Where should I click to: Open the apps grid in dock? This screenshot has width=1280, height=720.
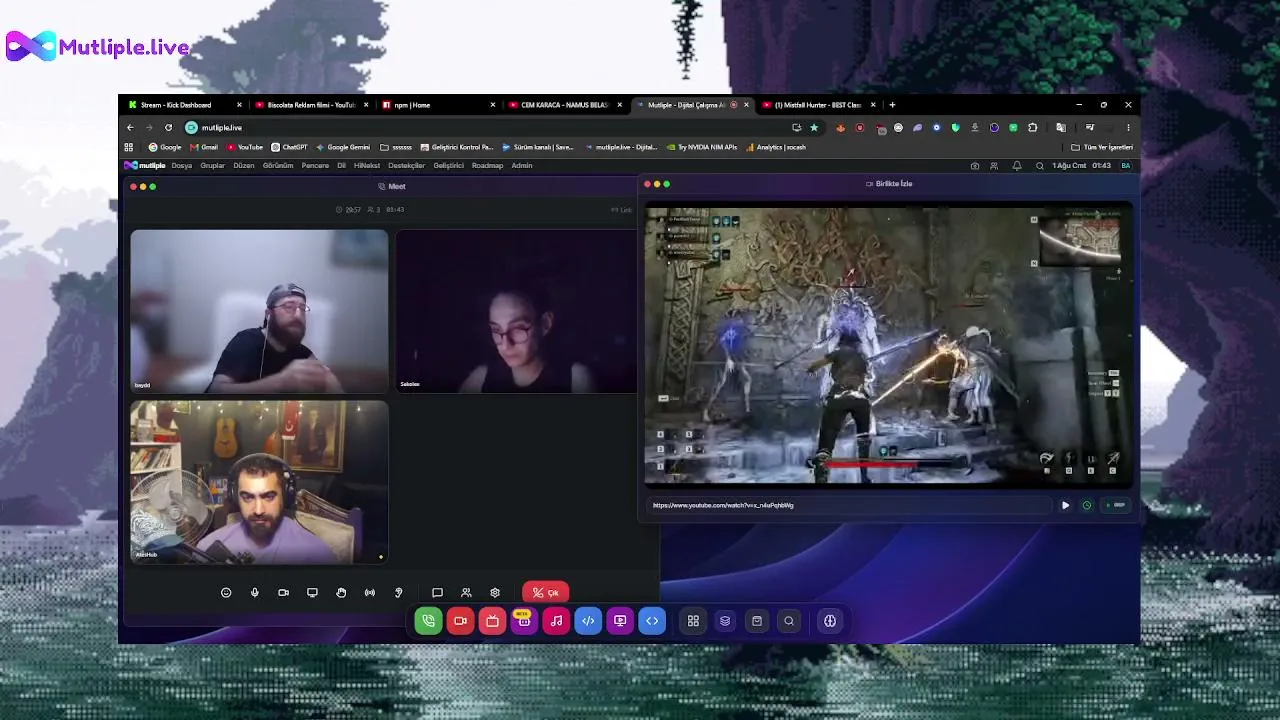click(693, 621)
